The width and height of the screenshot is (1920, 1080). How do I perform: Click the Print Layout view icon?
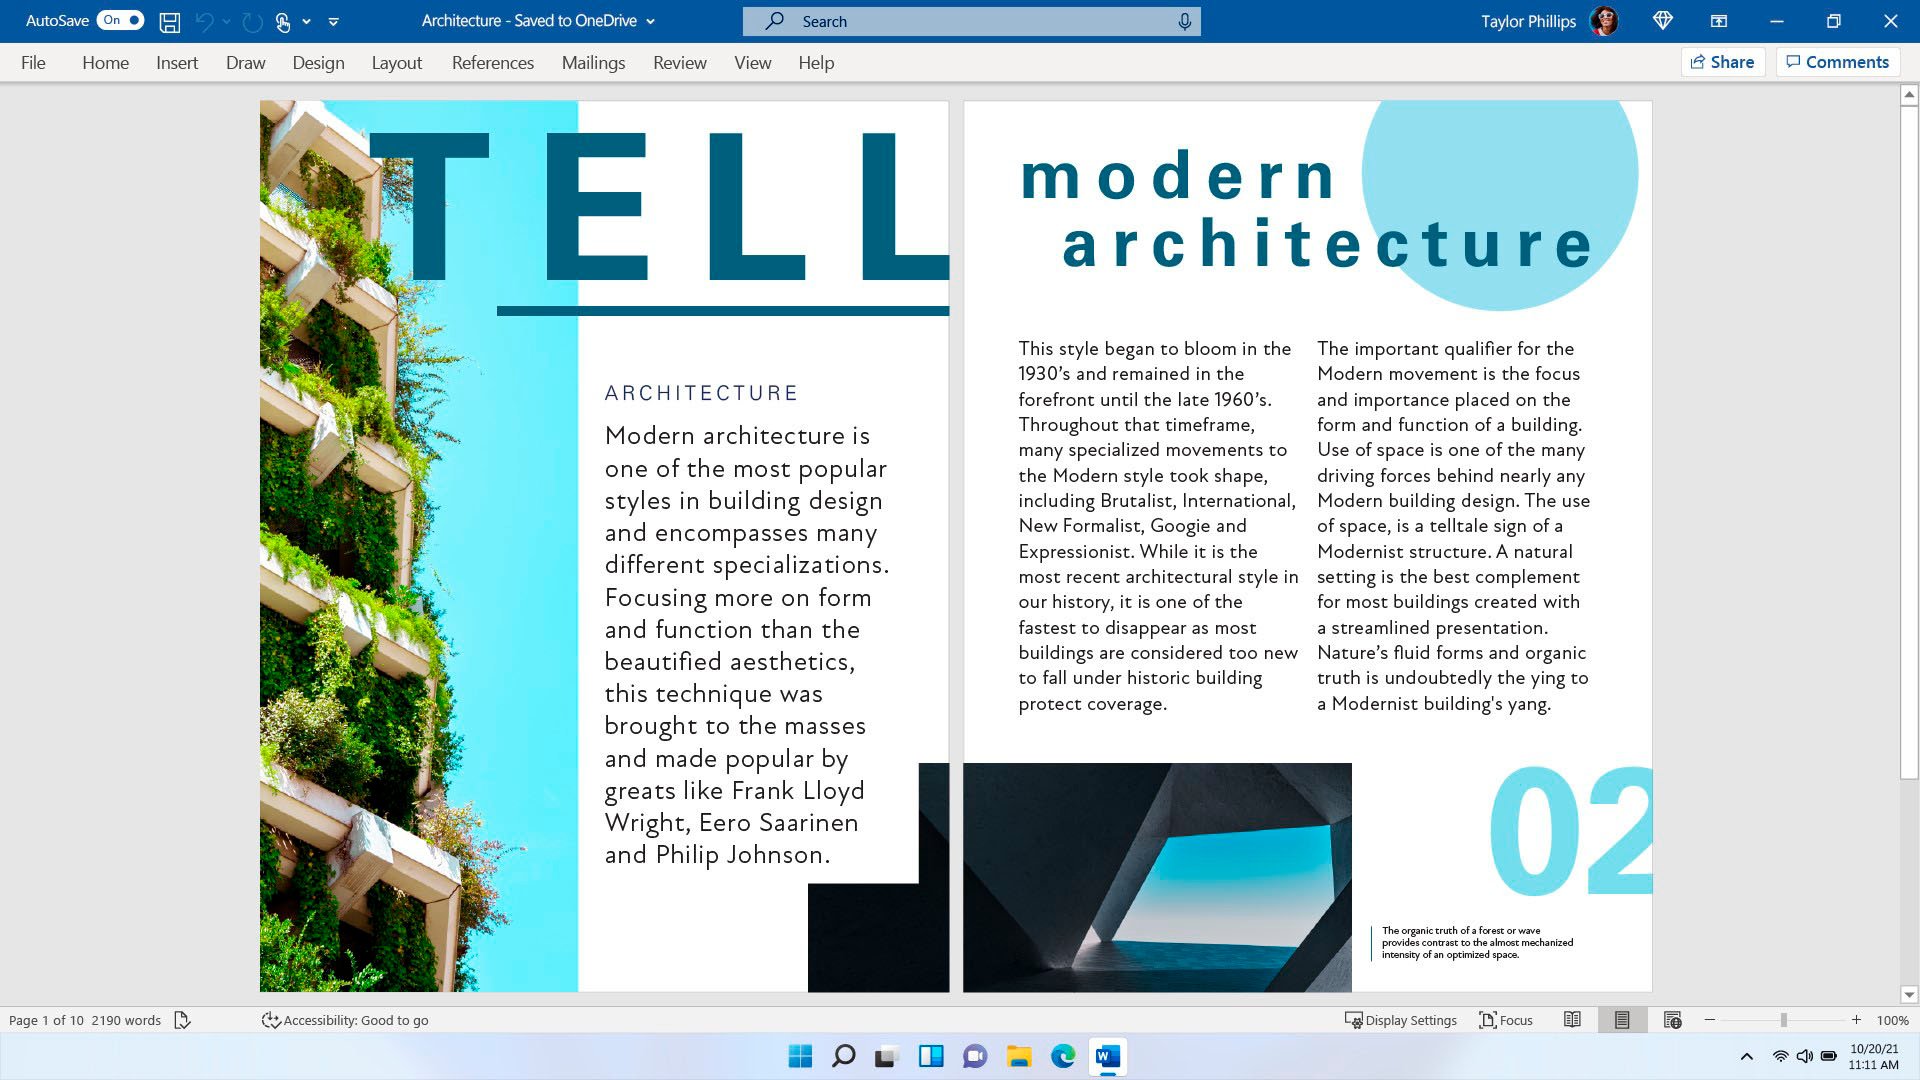point(1623,1019)
